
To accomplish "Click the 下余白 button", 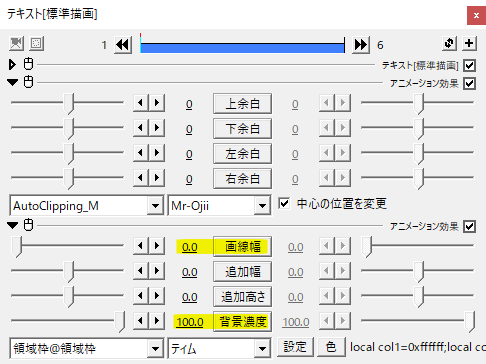I will pos(242,129).
